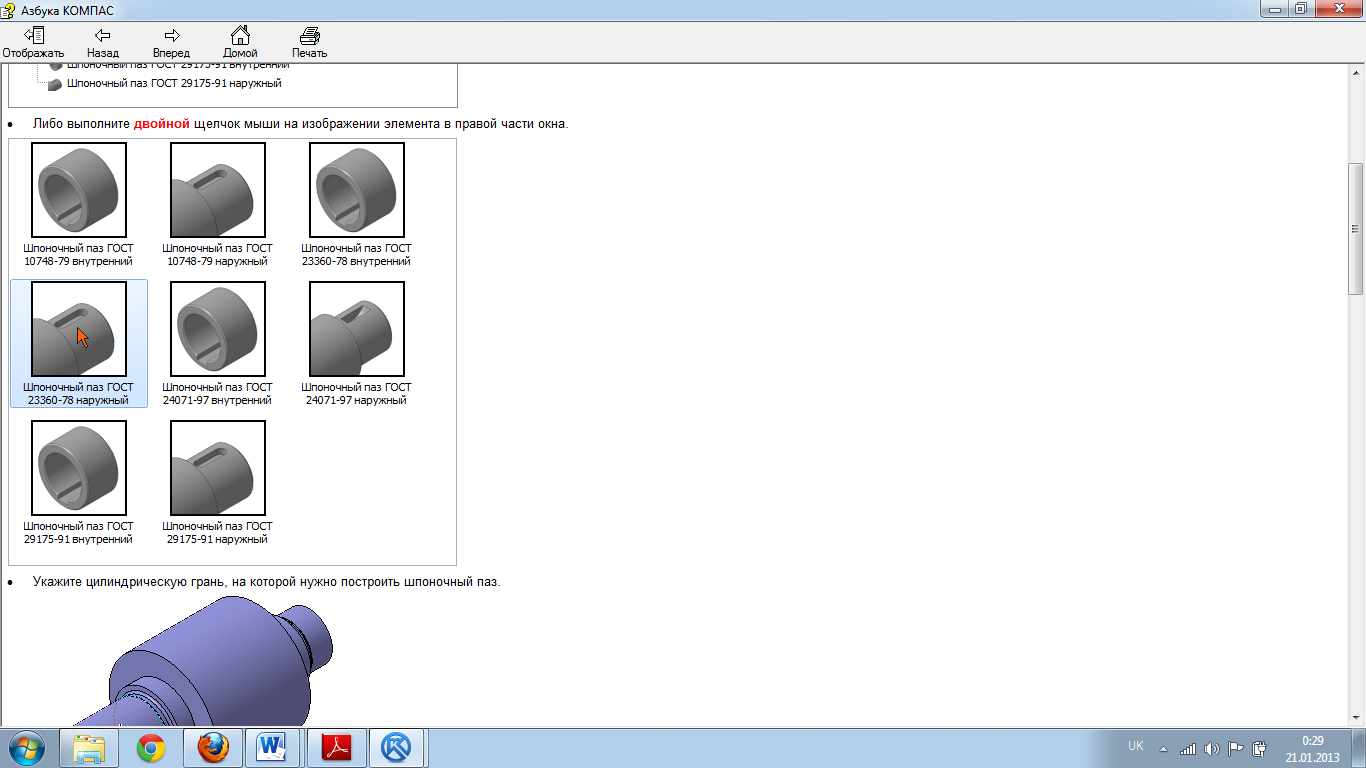Select the ГОСТ 24071-97 наружный keyway image

click(357, 329)
